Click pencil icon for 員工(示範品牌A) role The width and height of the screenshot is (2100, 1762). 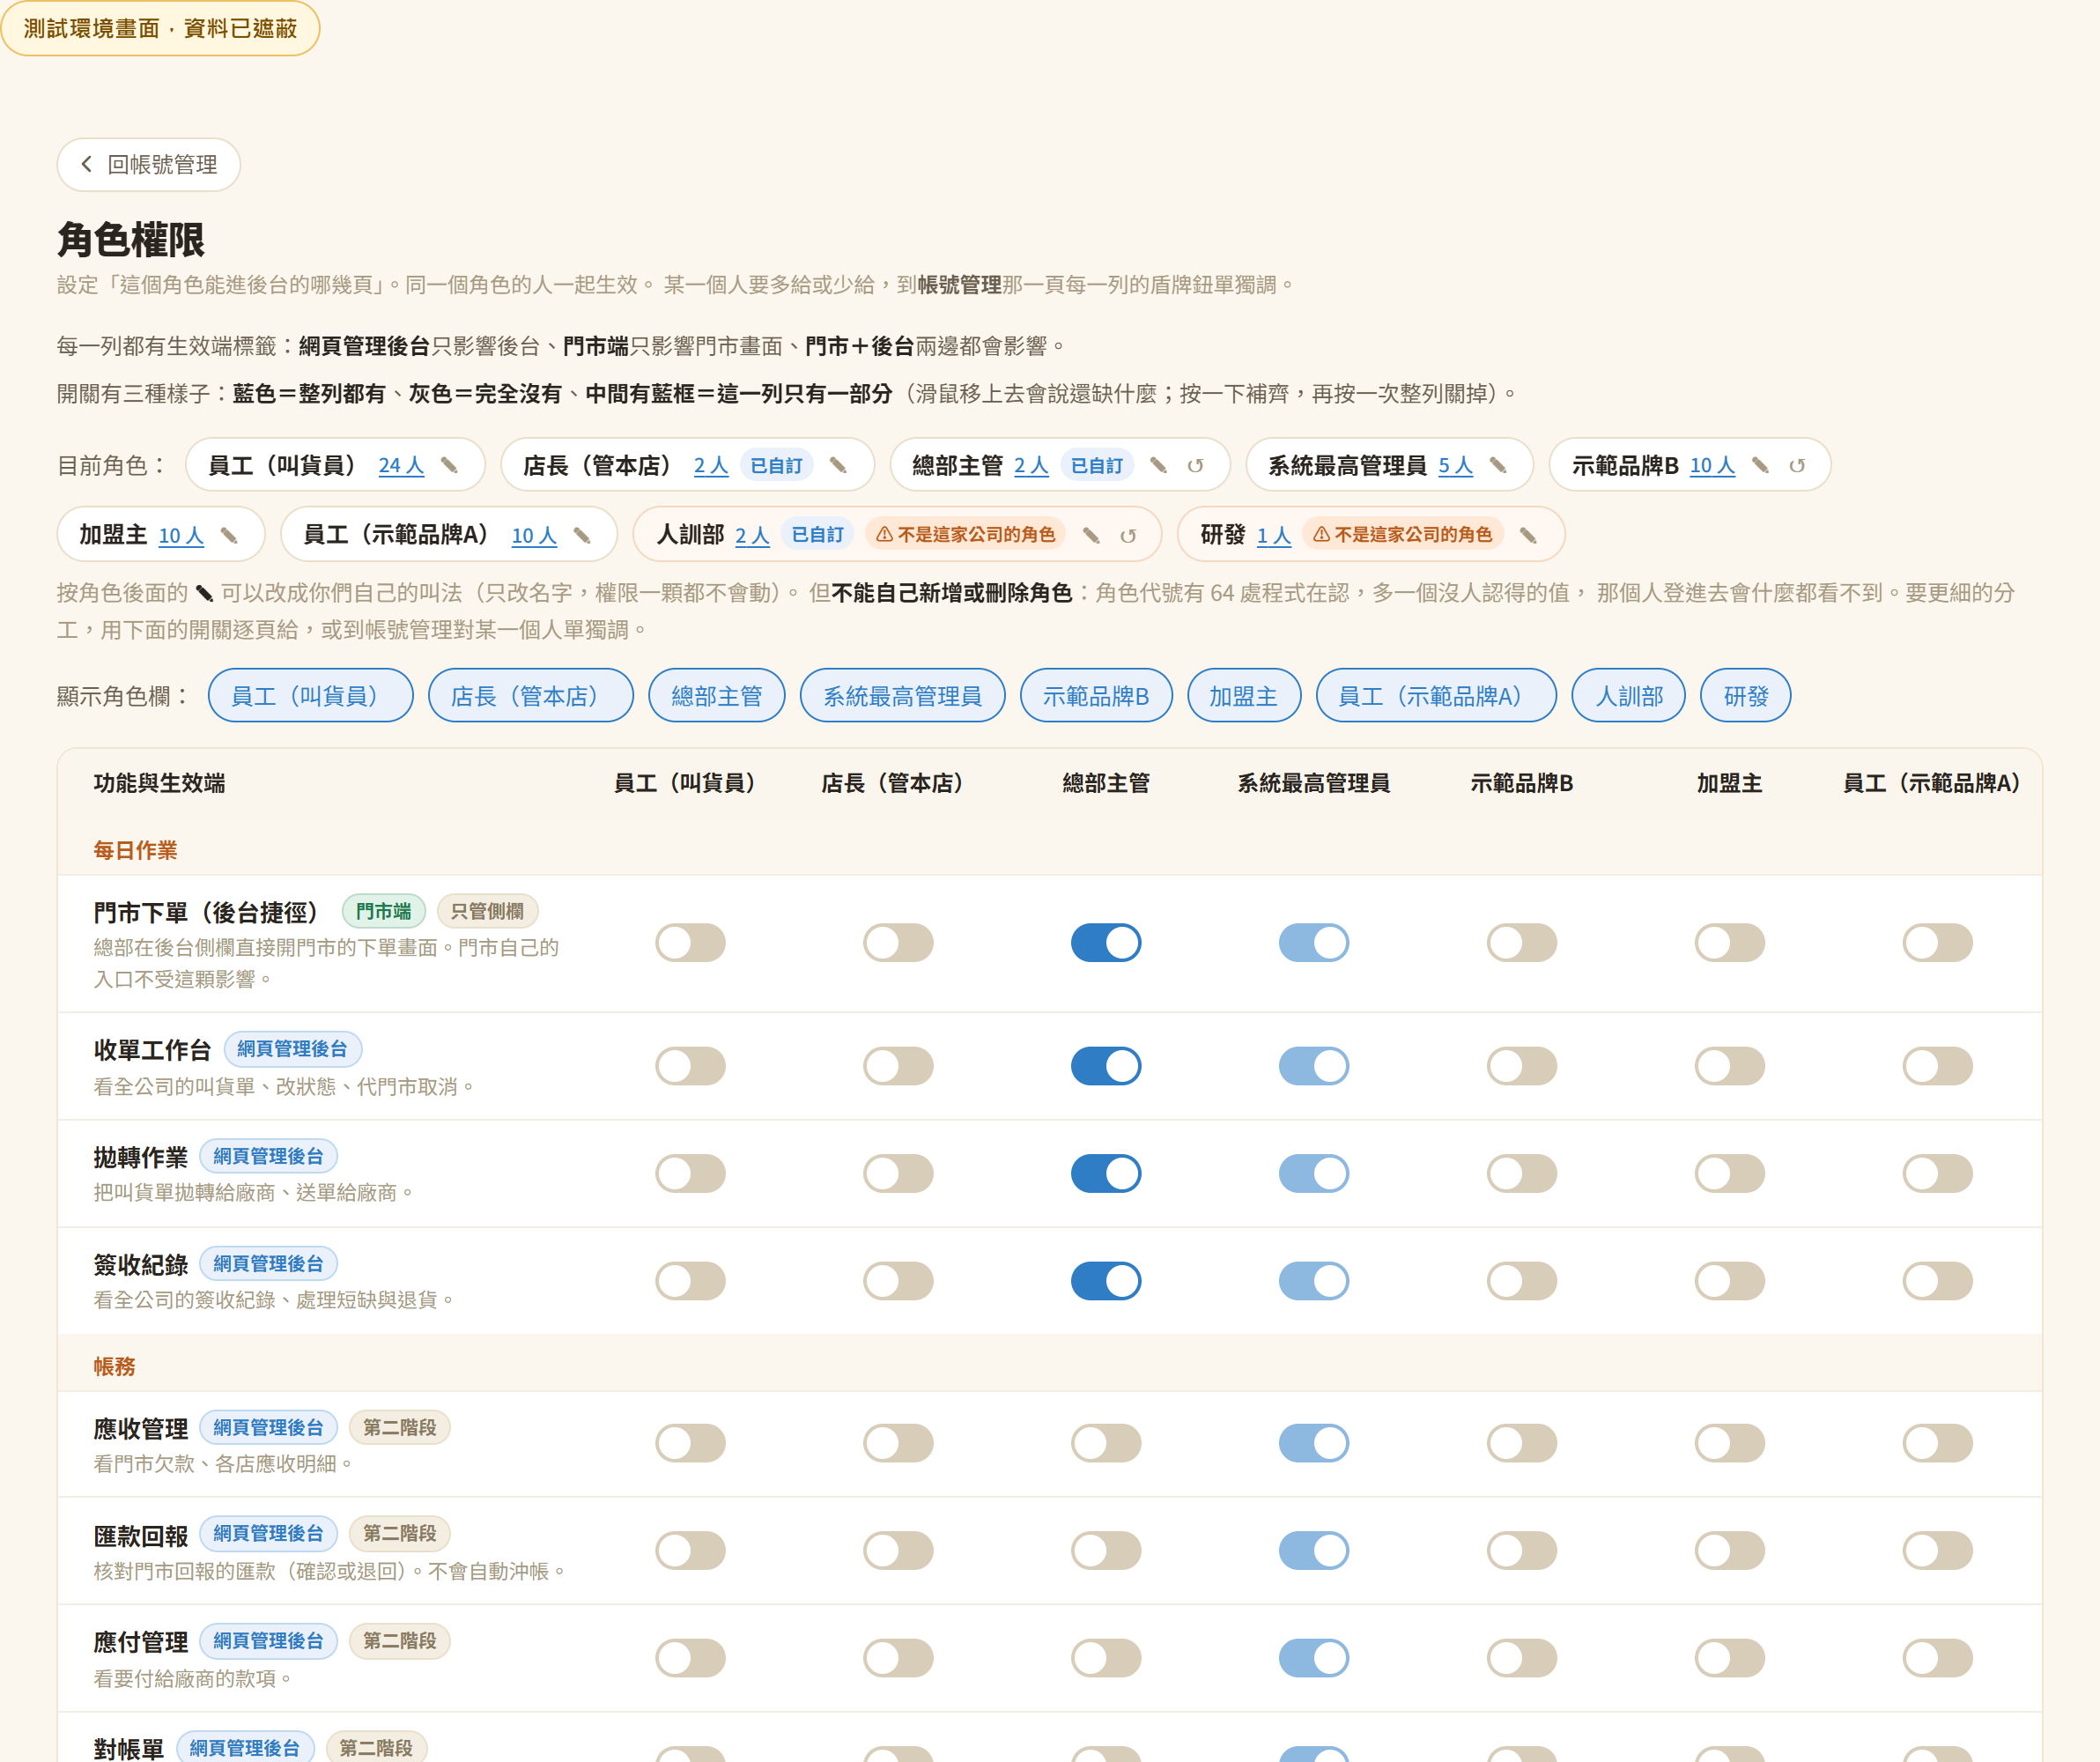click(x=582, y=536)
